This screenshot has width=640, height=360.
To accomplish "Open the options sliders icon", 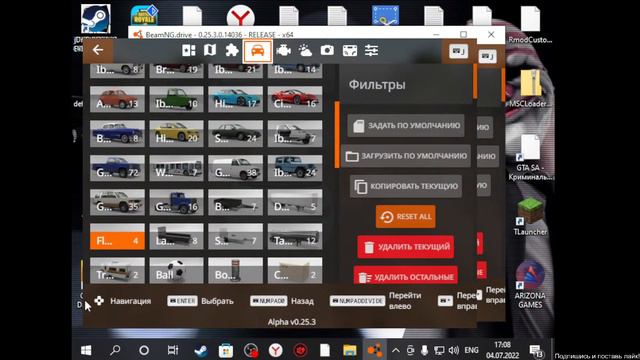I will [371, 50].
